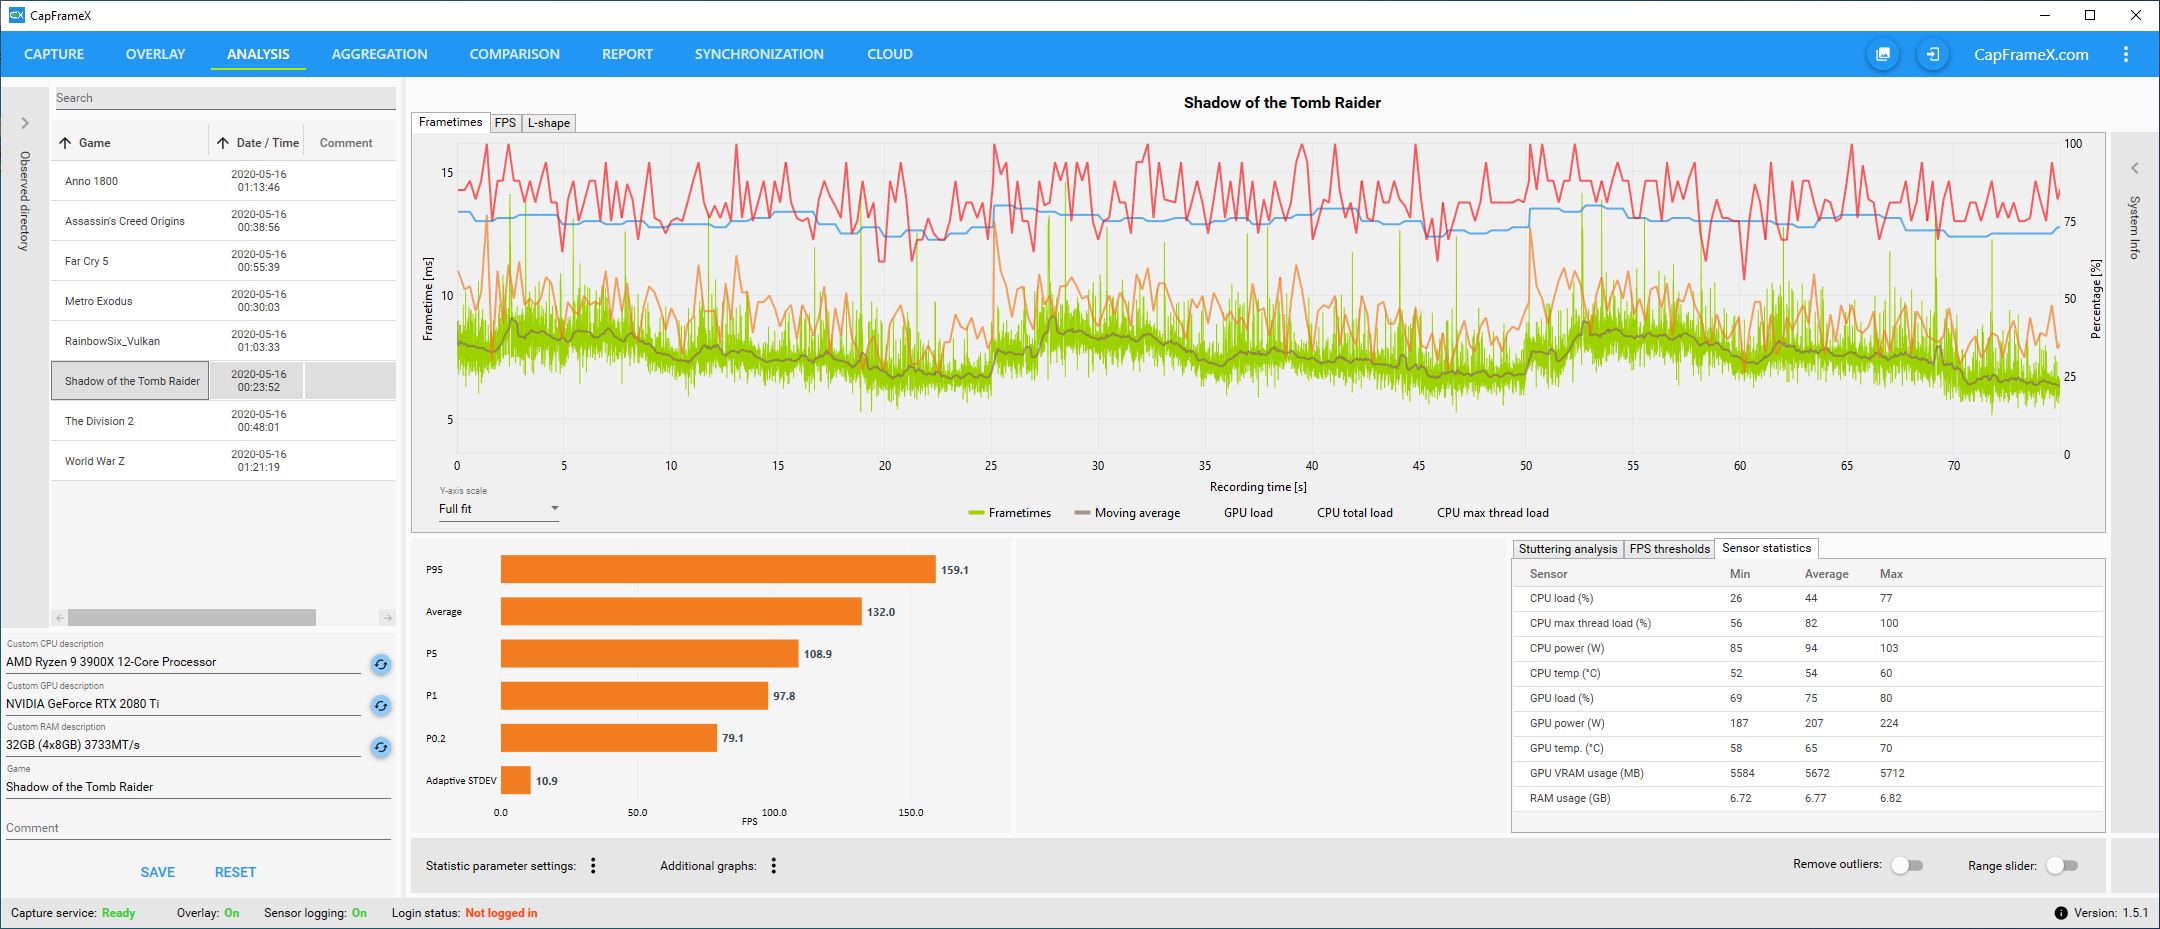The width and height of the screenshot is (2160, 929).
Task: Click the GPU VRAM usage (MB) row
Action: coord(1808,773)
